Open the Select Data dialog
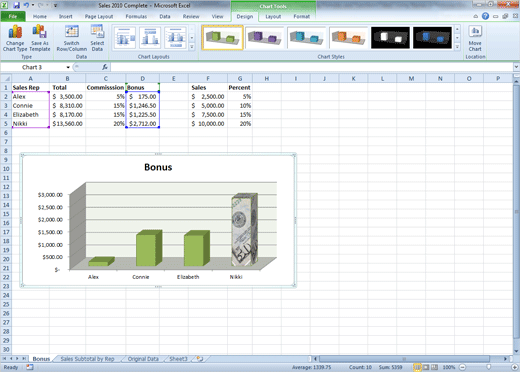This screenshot has height=372, width=520. click(x=97, y=38)
